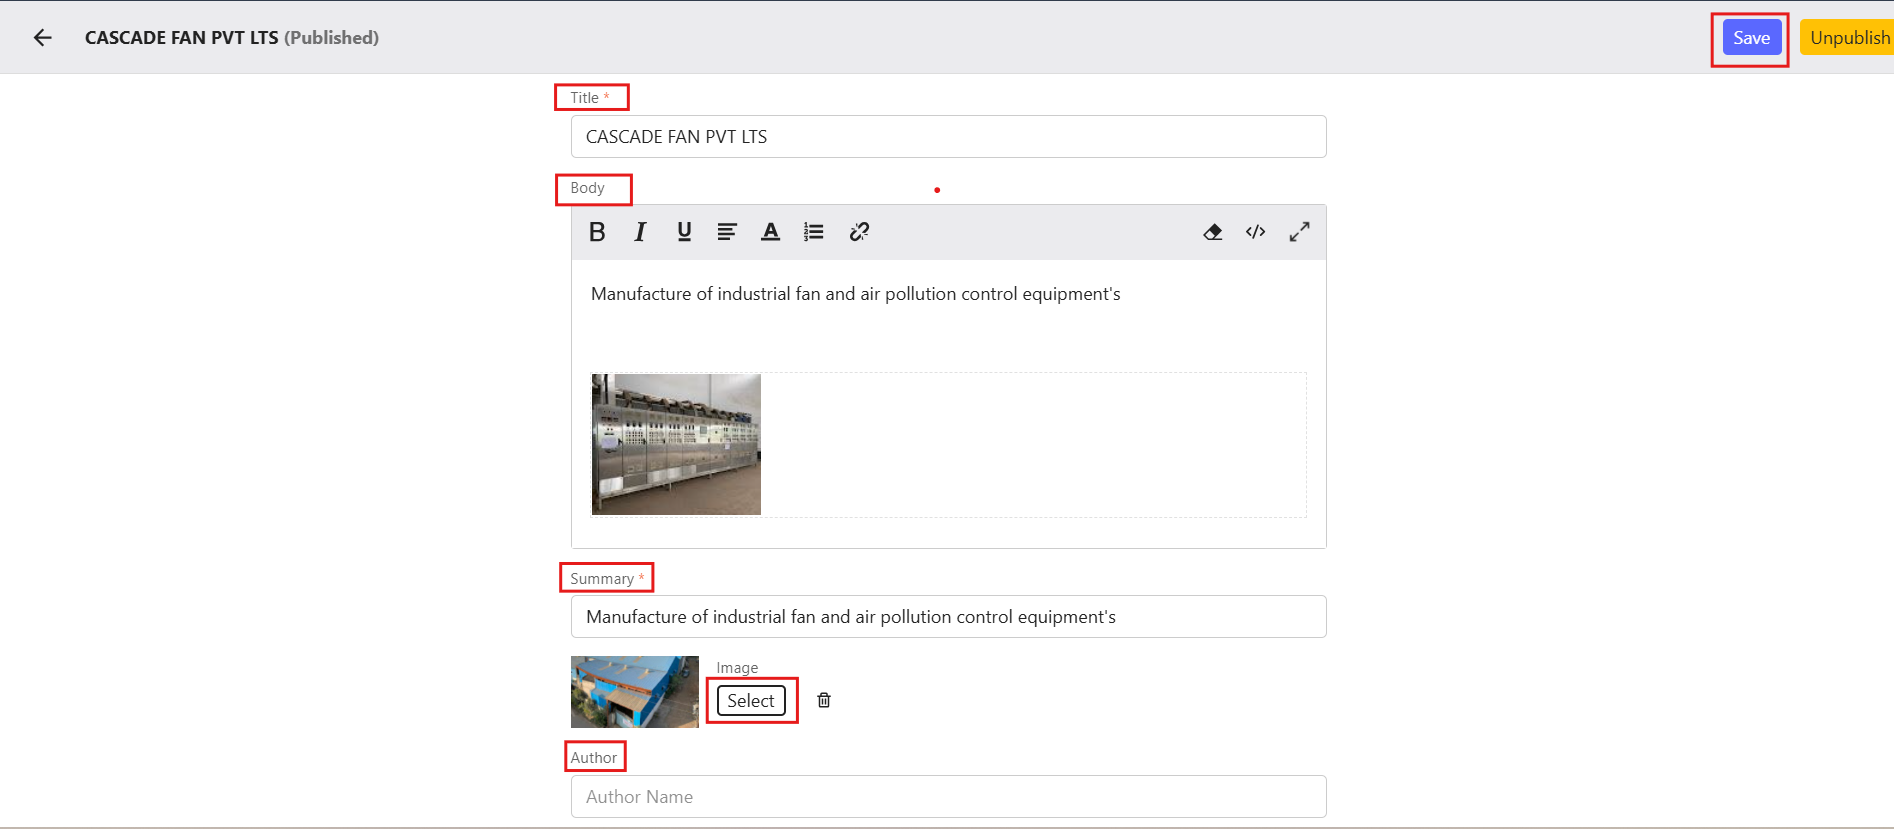Select the machinery image in Body
Image resolution: width=1894 pixels, height=829 pixels.
coord(676,445)
